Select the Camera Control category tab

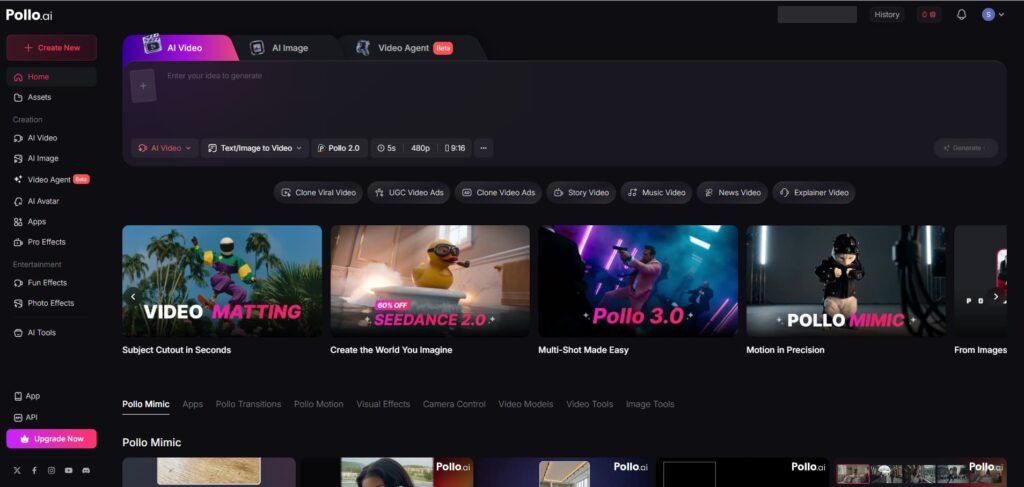tap(455, 404)
